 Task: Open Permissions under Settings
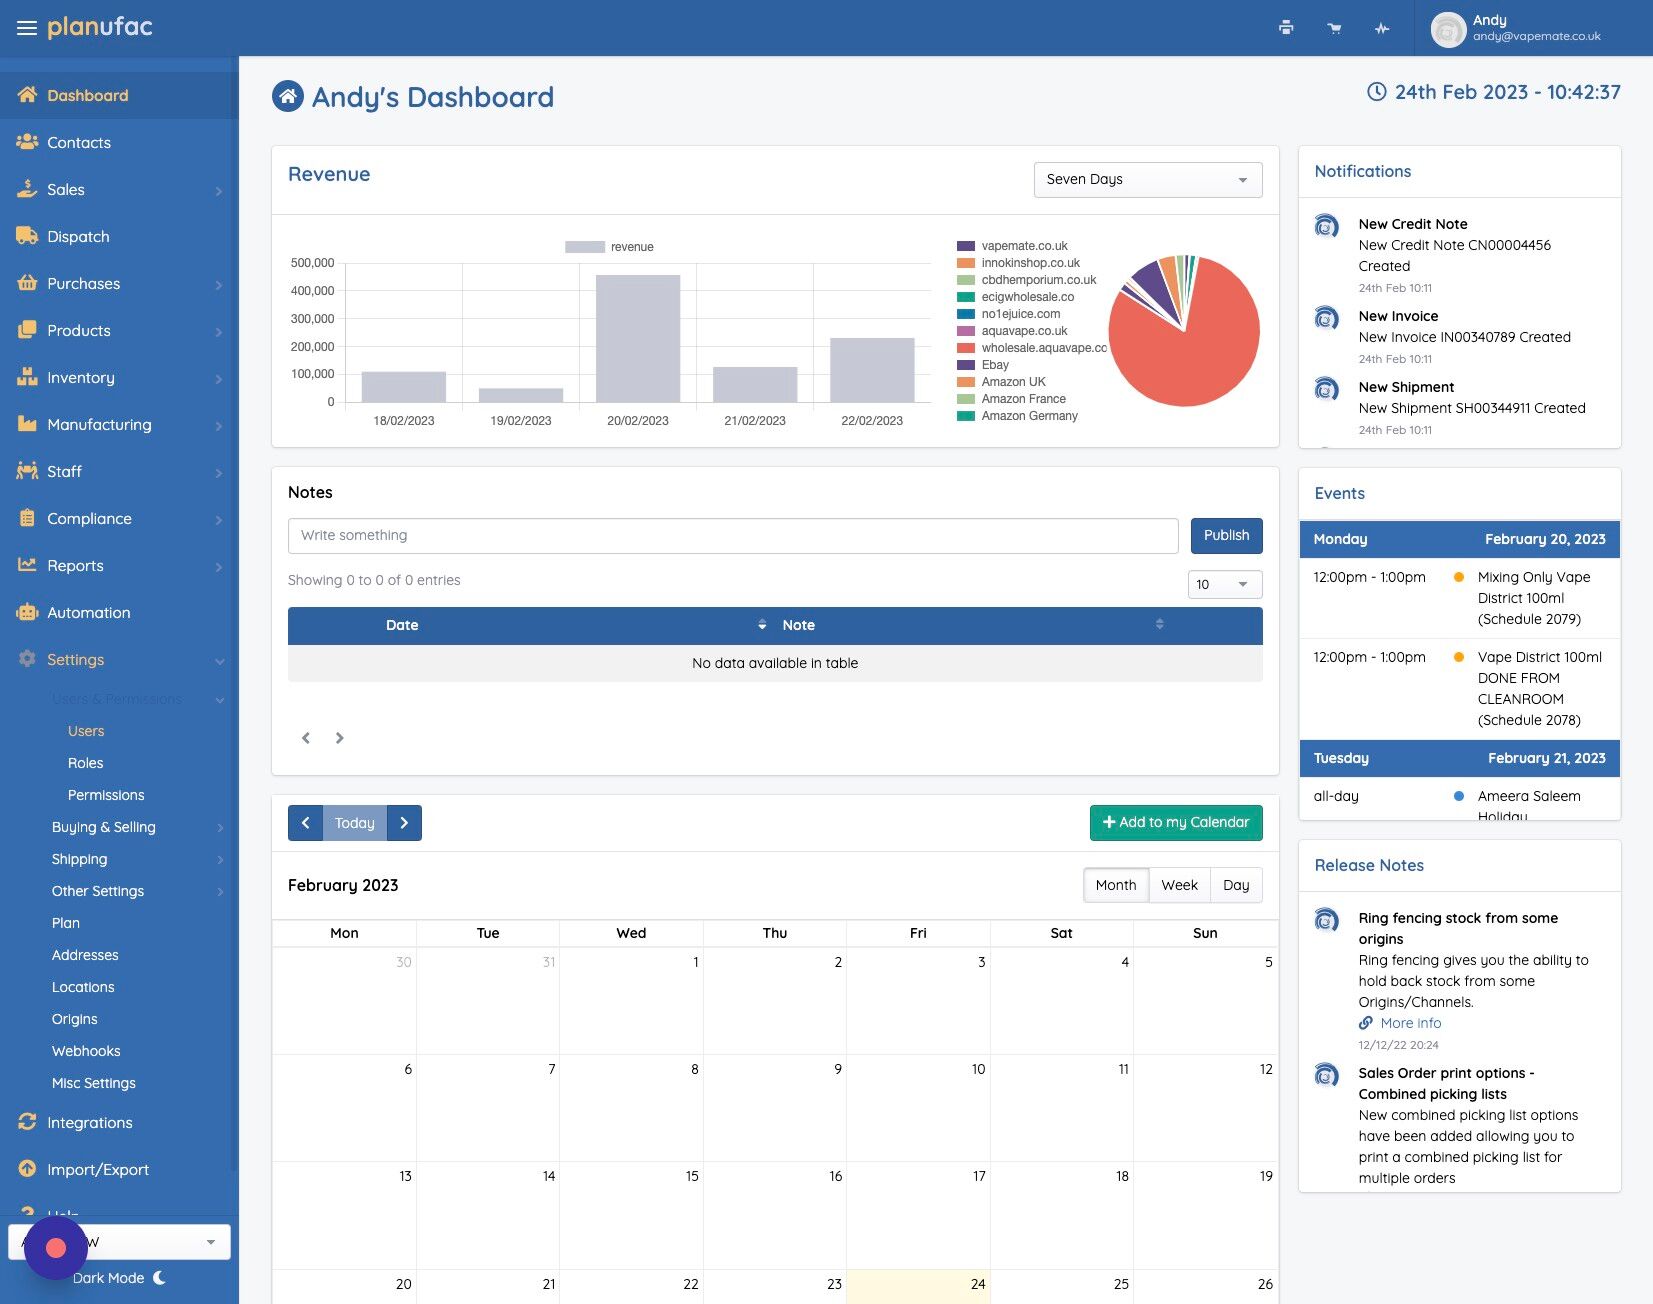[x=106, y=795]
